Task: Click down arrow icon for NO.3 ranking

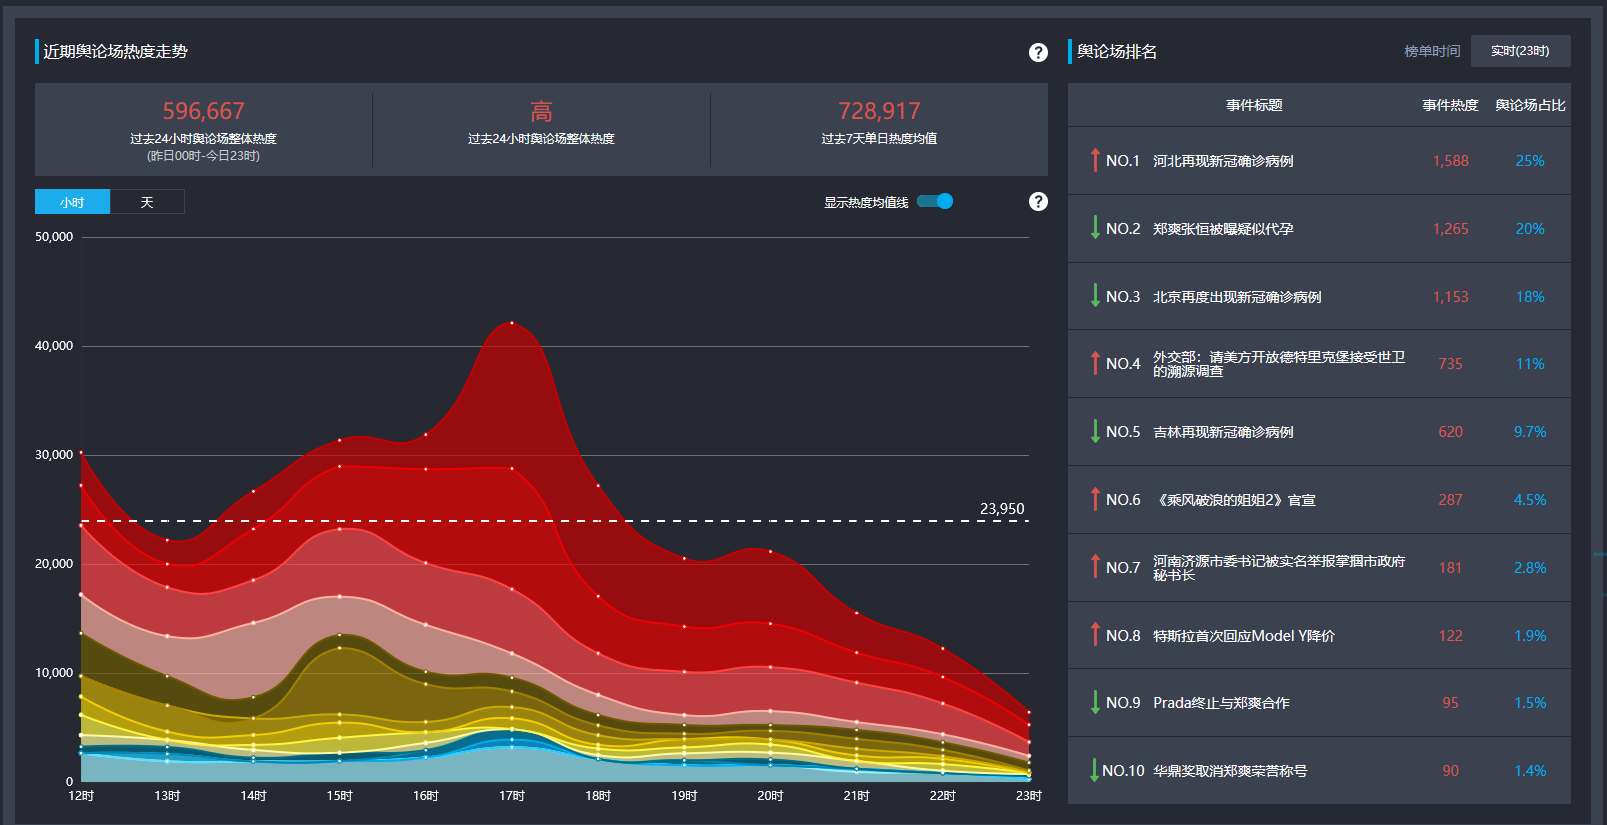Action: (1095, 296)
